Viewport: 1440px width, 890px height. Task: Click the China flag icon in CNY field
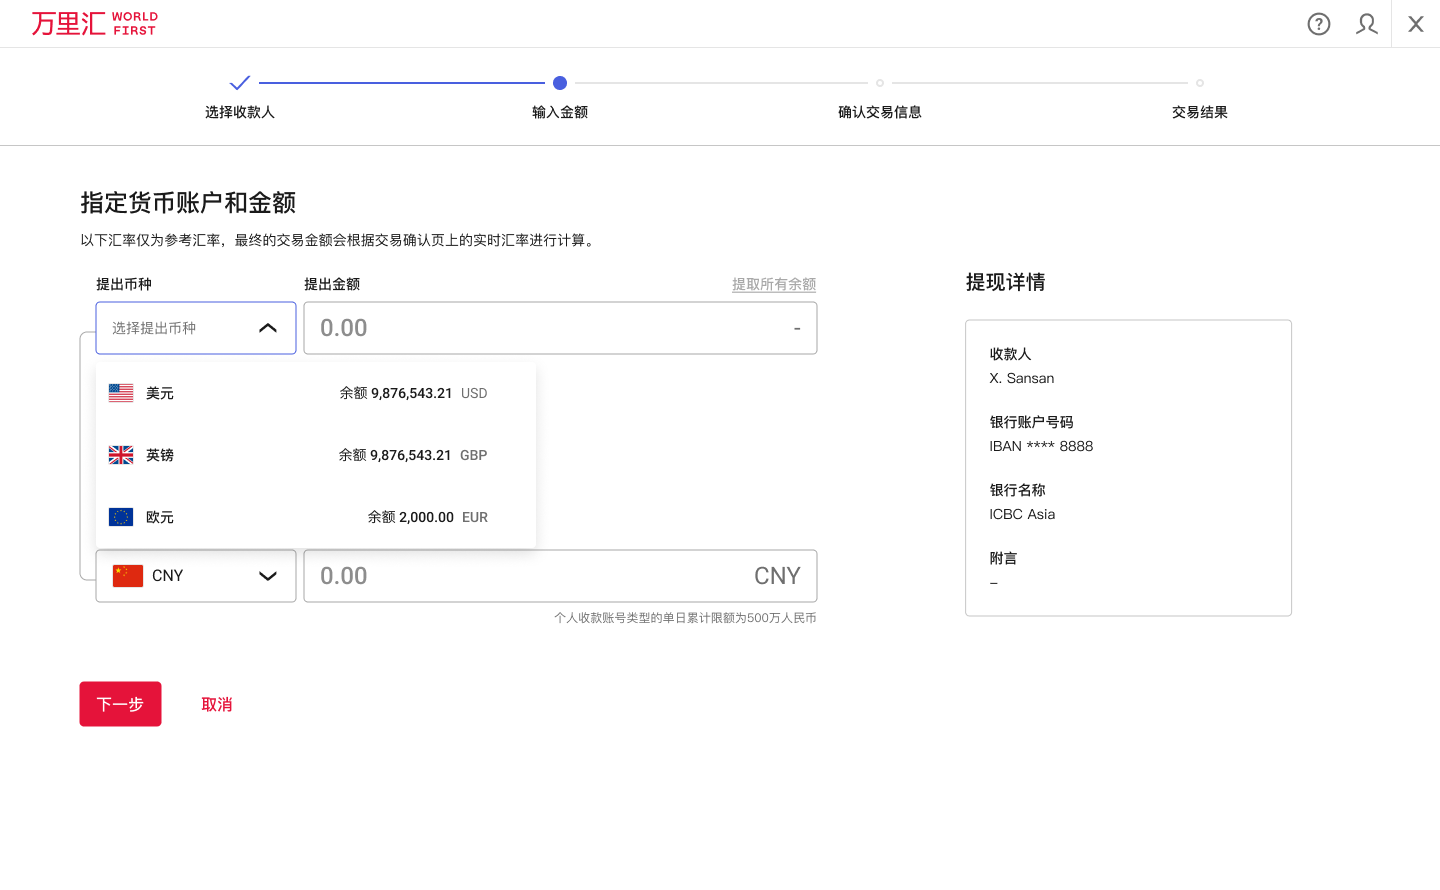127,575
